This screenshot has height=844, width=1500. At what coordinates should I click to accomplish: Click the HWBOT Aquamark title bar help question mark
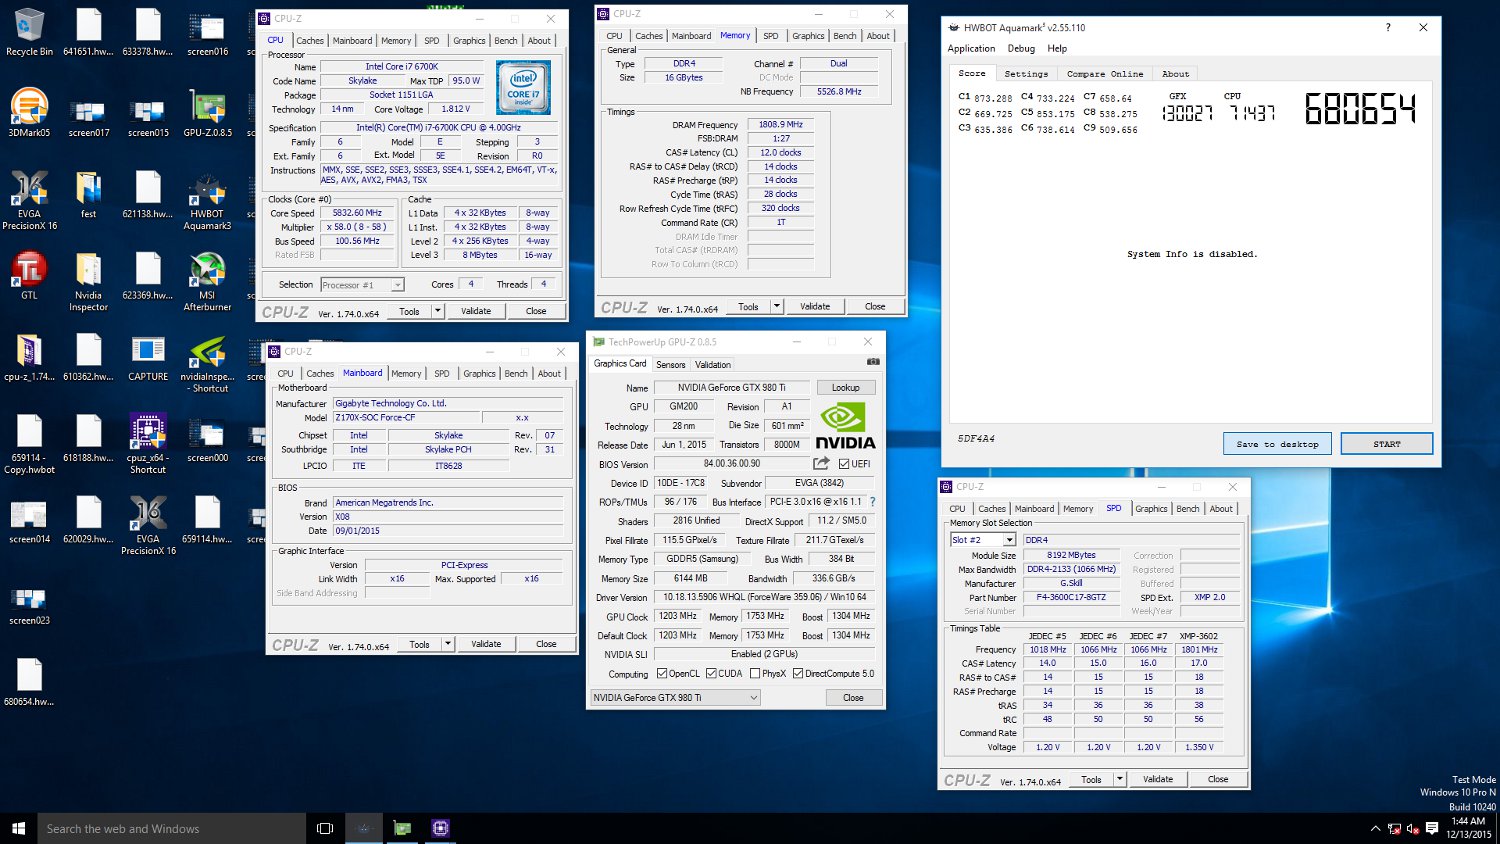pyautogui.click(x=1388, y=28)
